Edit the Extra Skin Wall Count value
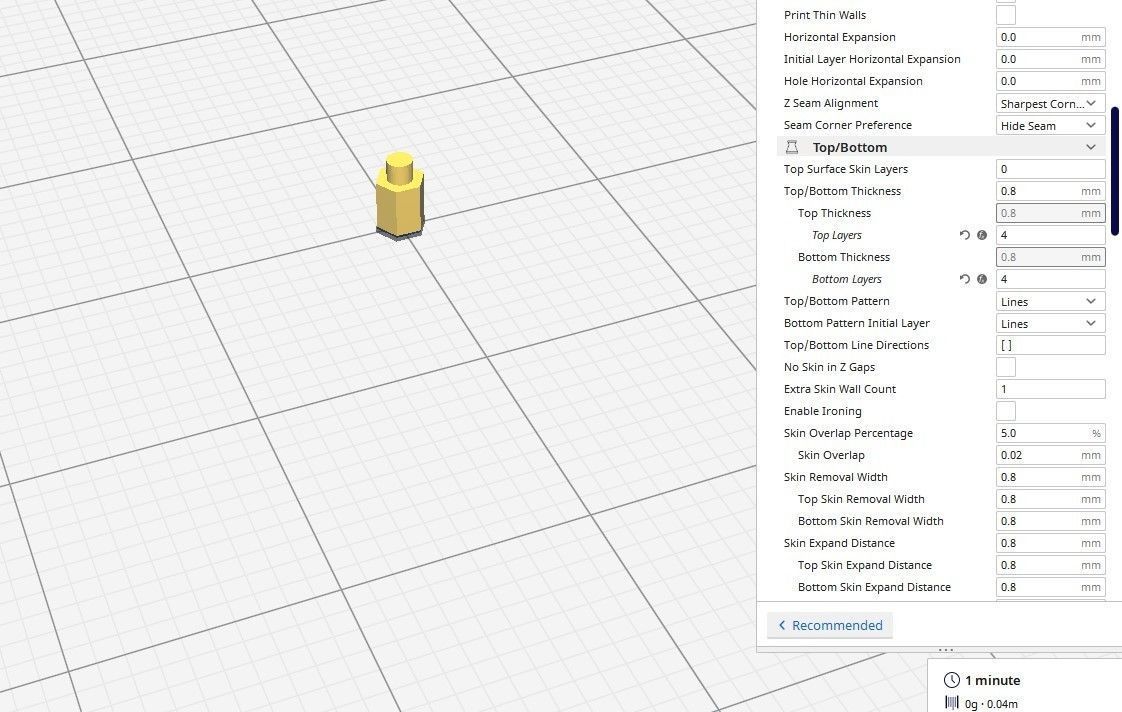 1050,389
